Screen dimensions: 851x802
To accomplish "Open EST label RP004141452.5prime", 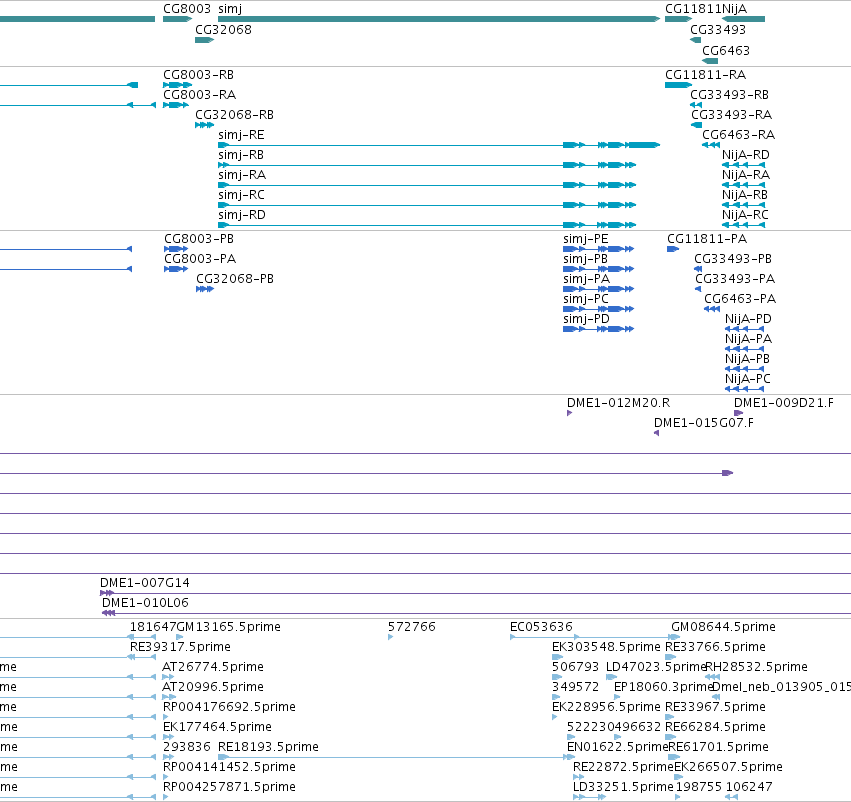I will tap(229, 768).
